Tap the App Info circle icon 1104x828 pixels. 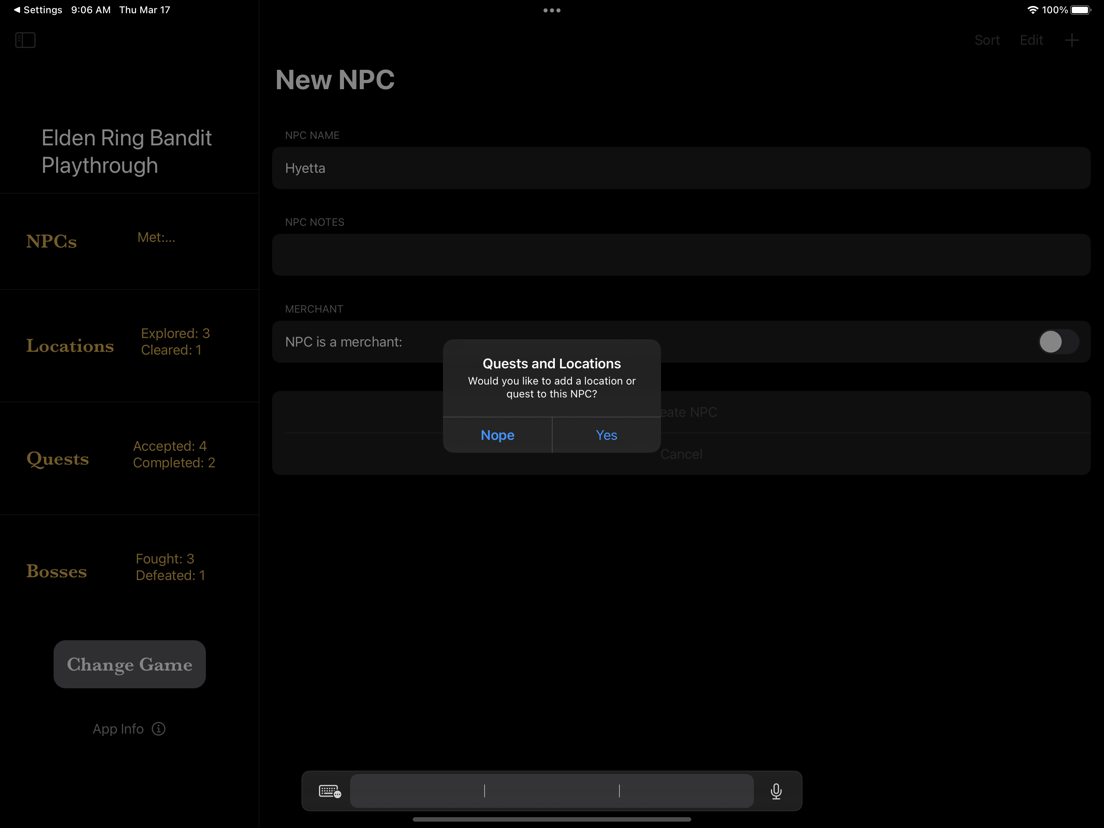click(158, 729)
